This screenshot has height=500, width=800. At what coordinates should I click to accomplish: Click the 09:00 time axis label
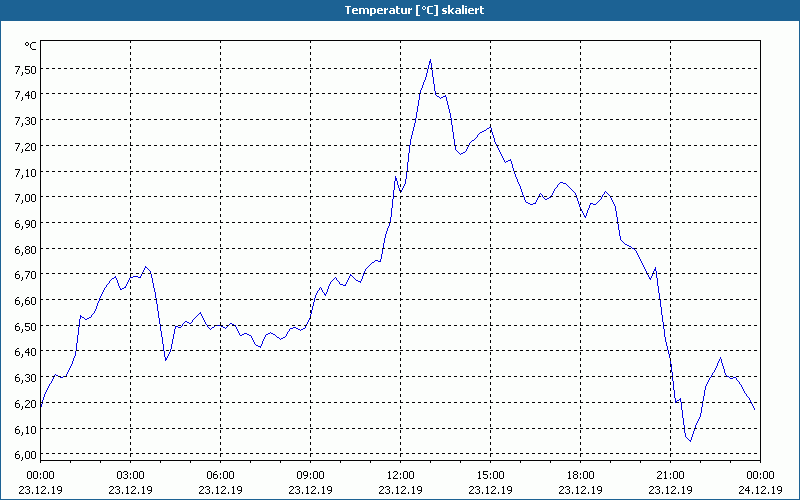click(311, 476)
